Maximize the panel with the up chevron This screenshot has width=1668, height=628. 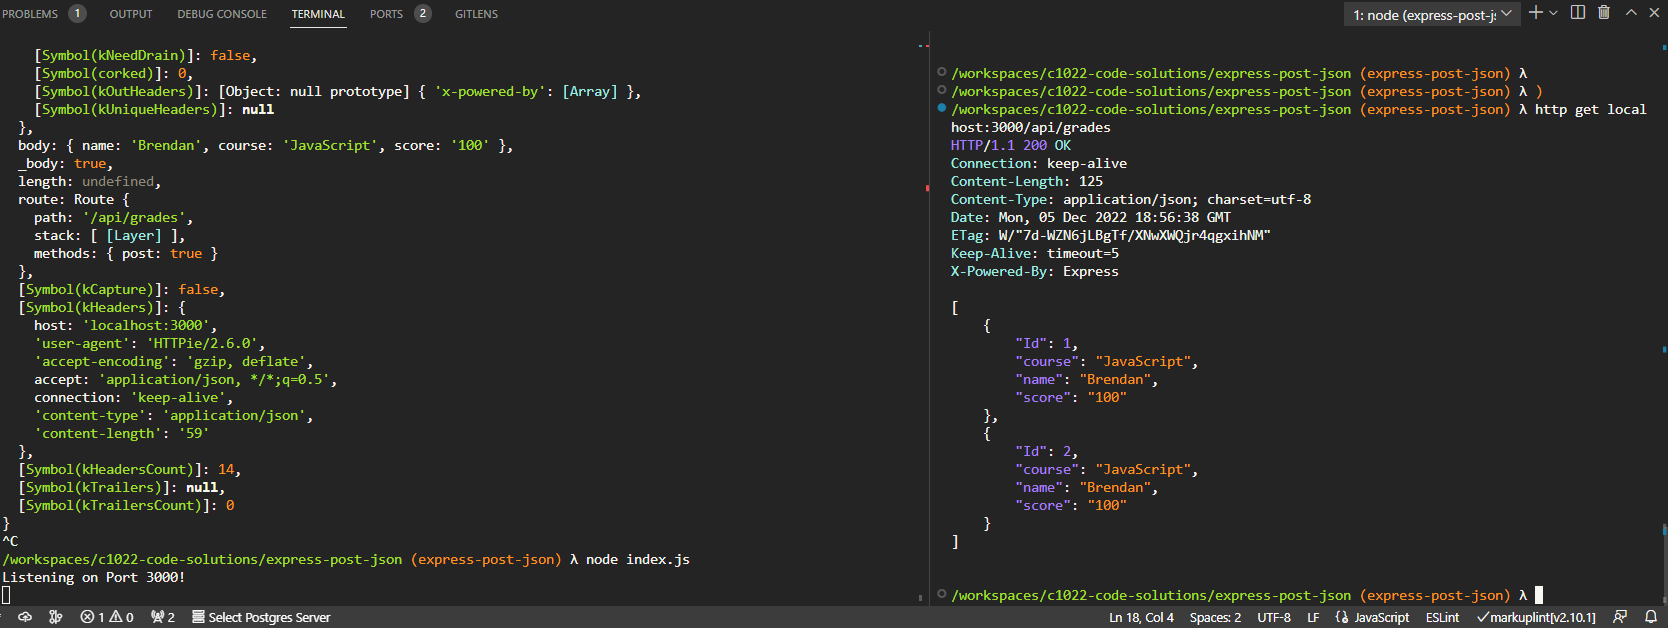click(x=1631, y=12)
